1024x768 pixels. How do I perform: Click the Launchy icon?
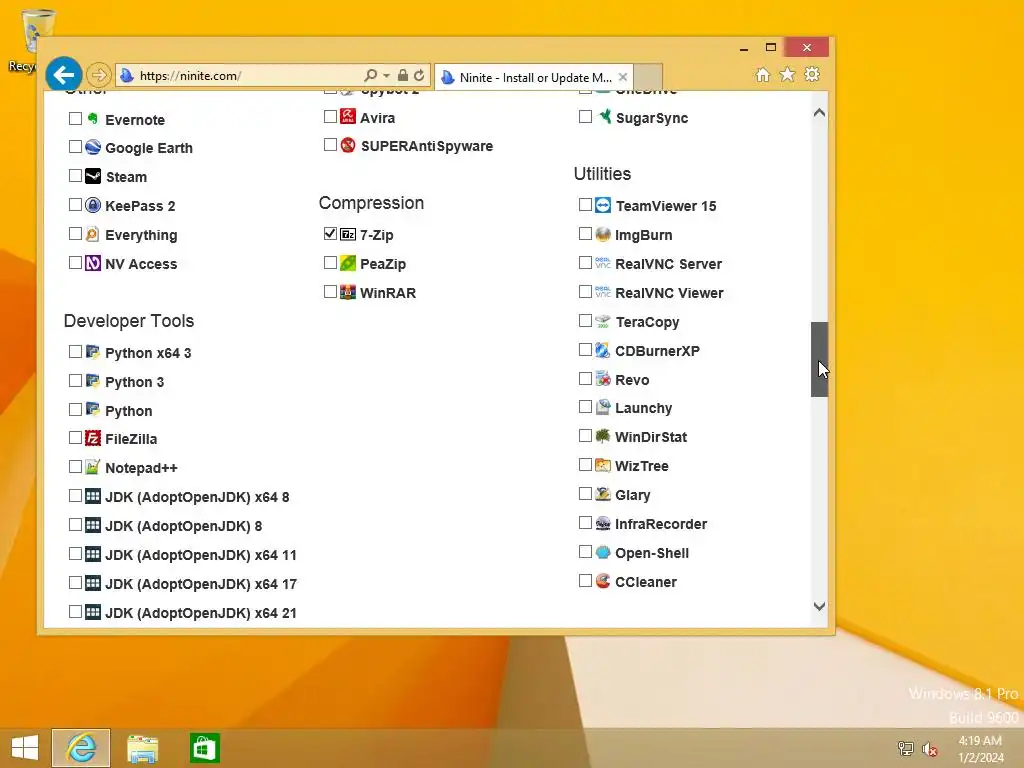point(603,408)
